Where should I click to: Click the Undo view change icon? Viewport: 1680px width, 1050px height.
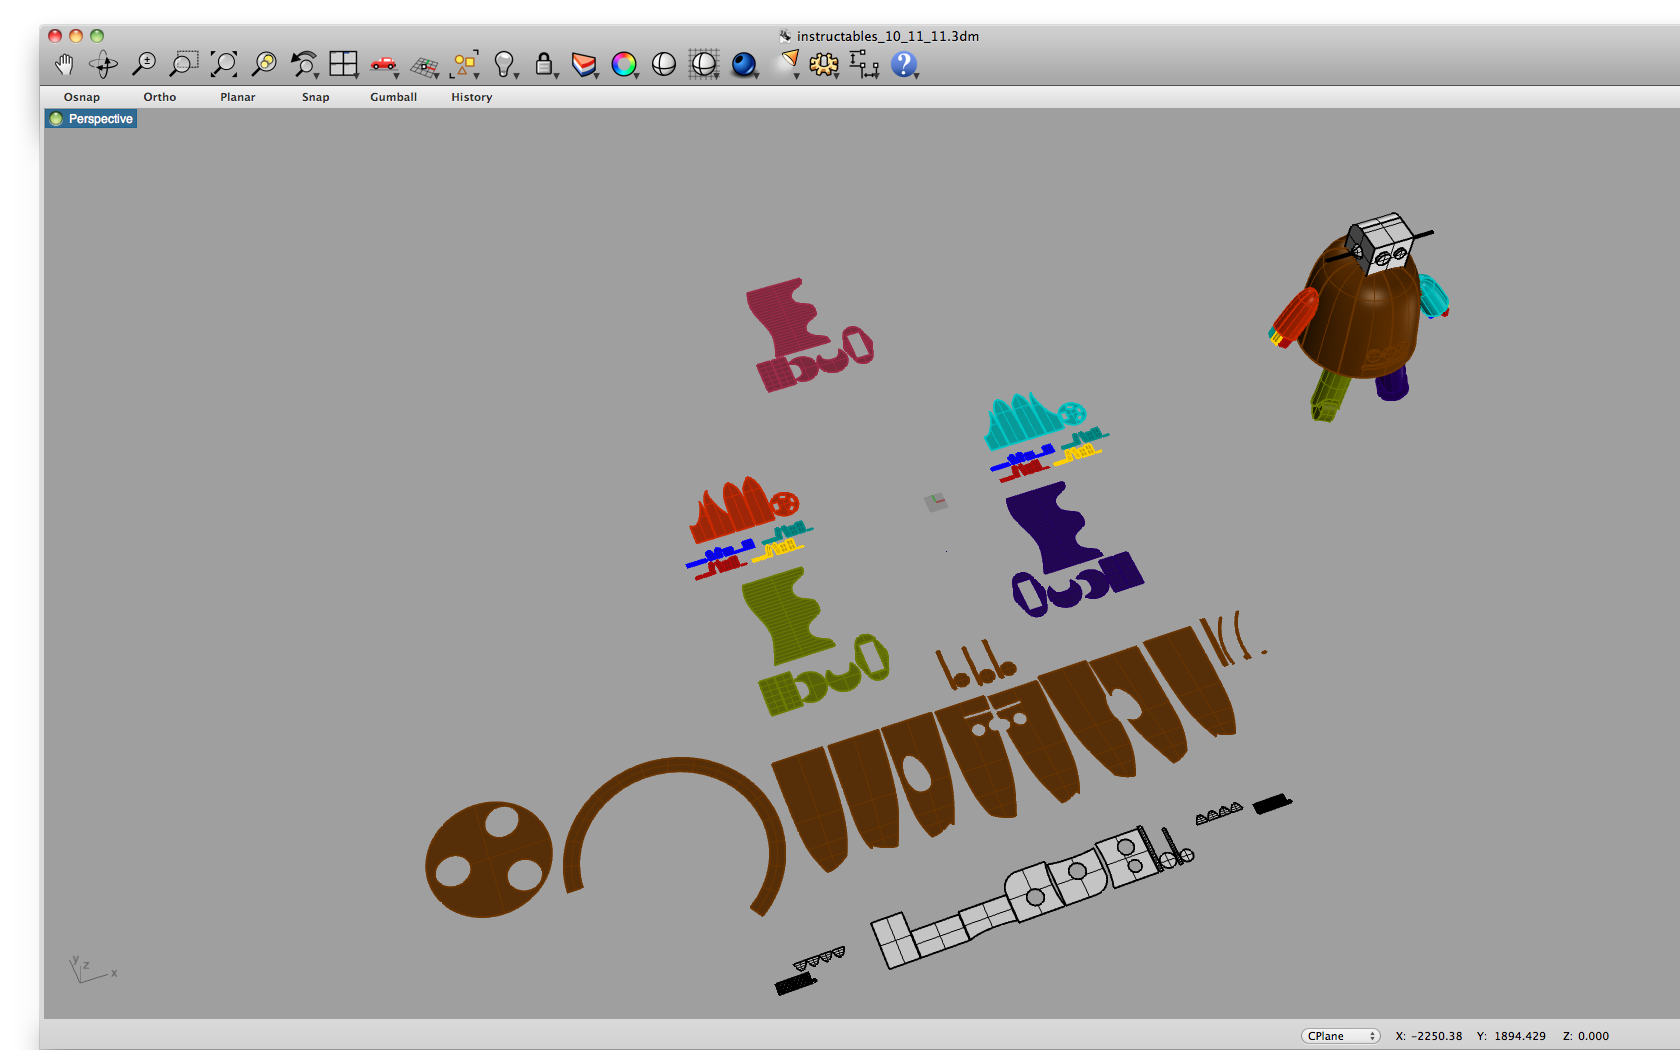pyautogui.click(x=303, y=63)
